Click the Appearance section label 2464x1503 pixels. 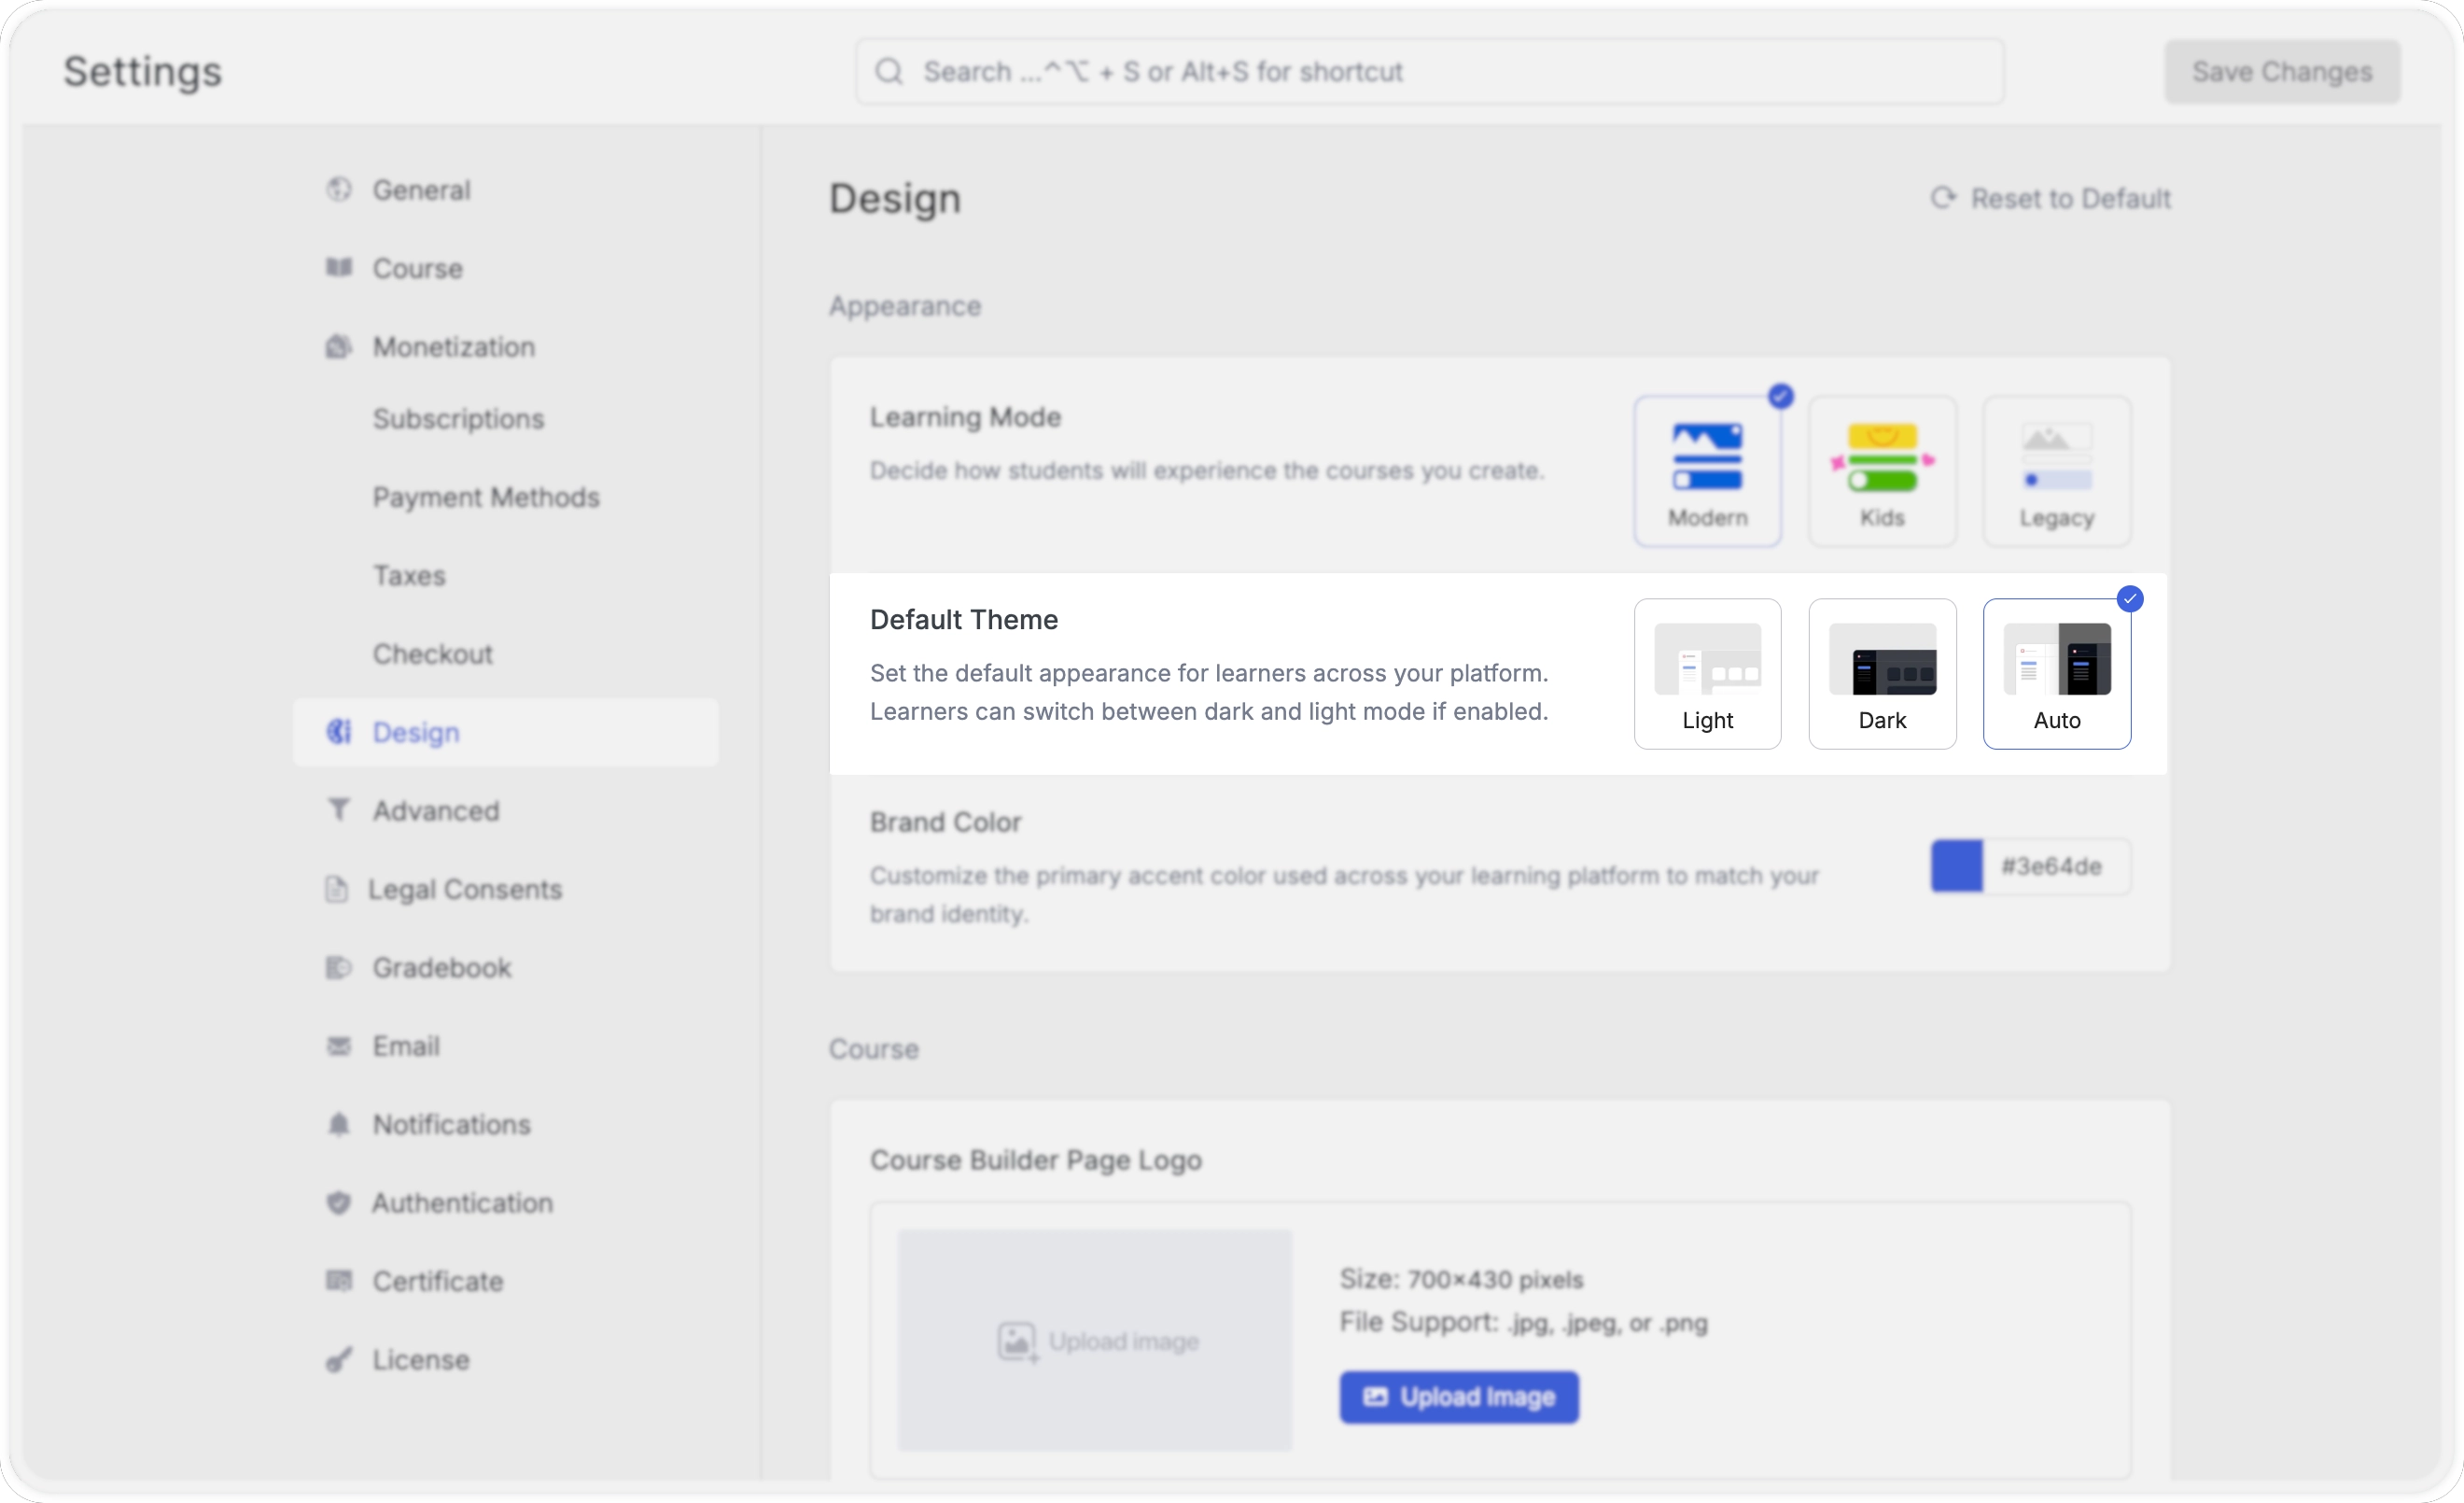pos(905,305)
